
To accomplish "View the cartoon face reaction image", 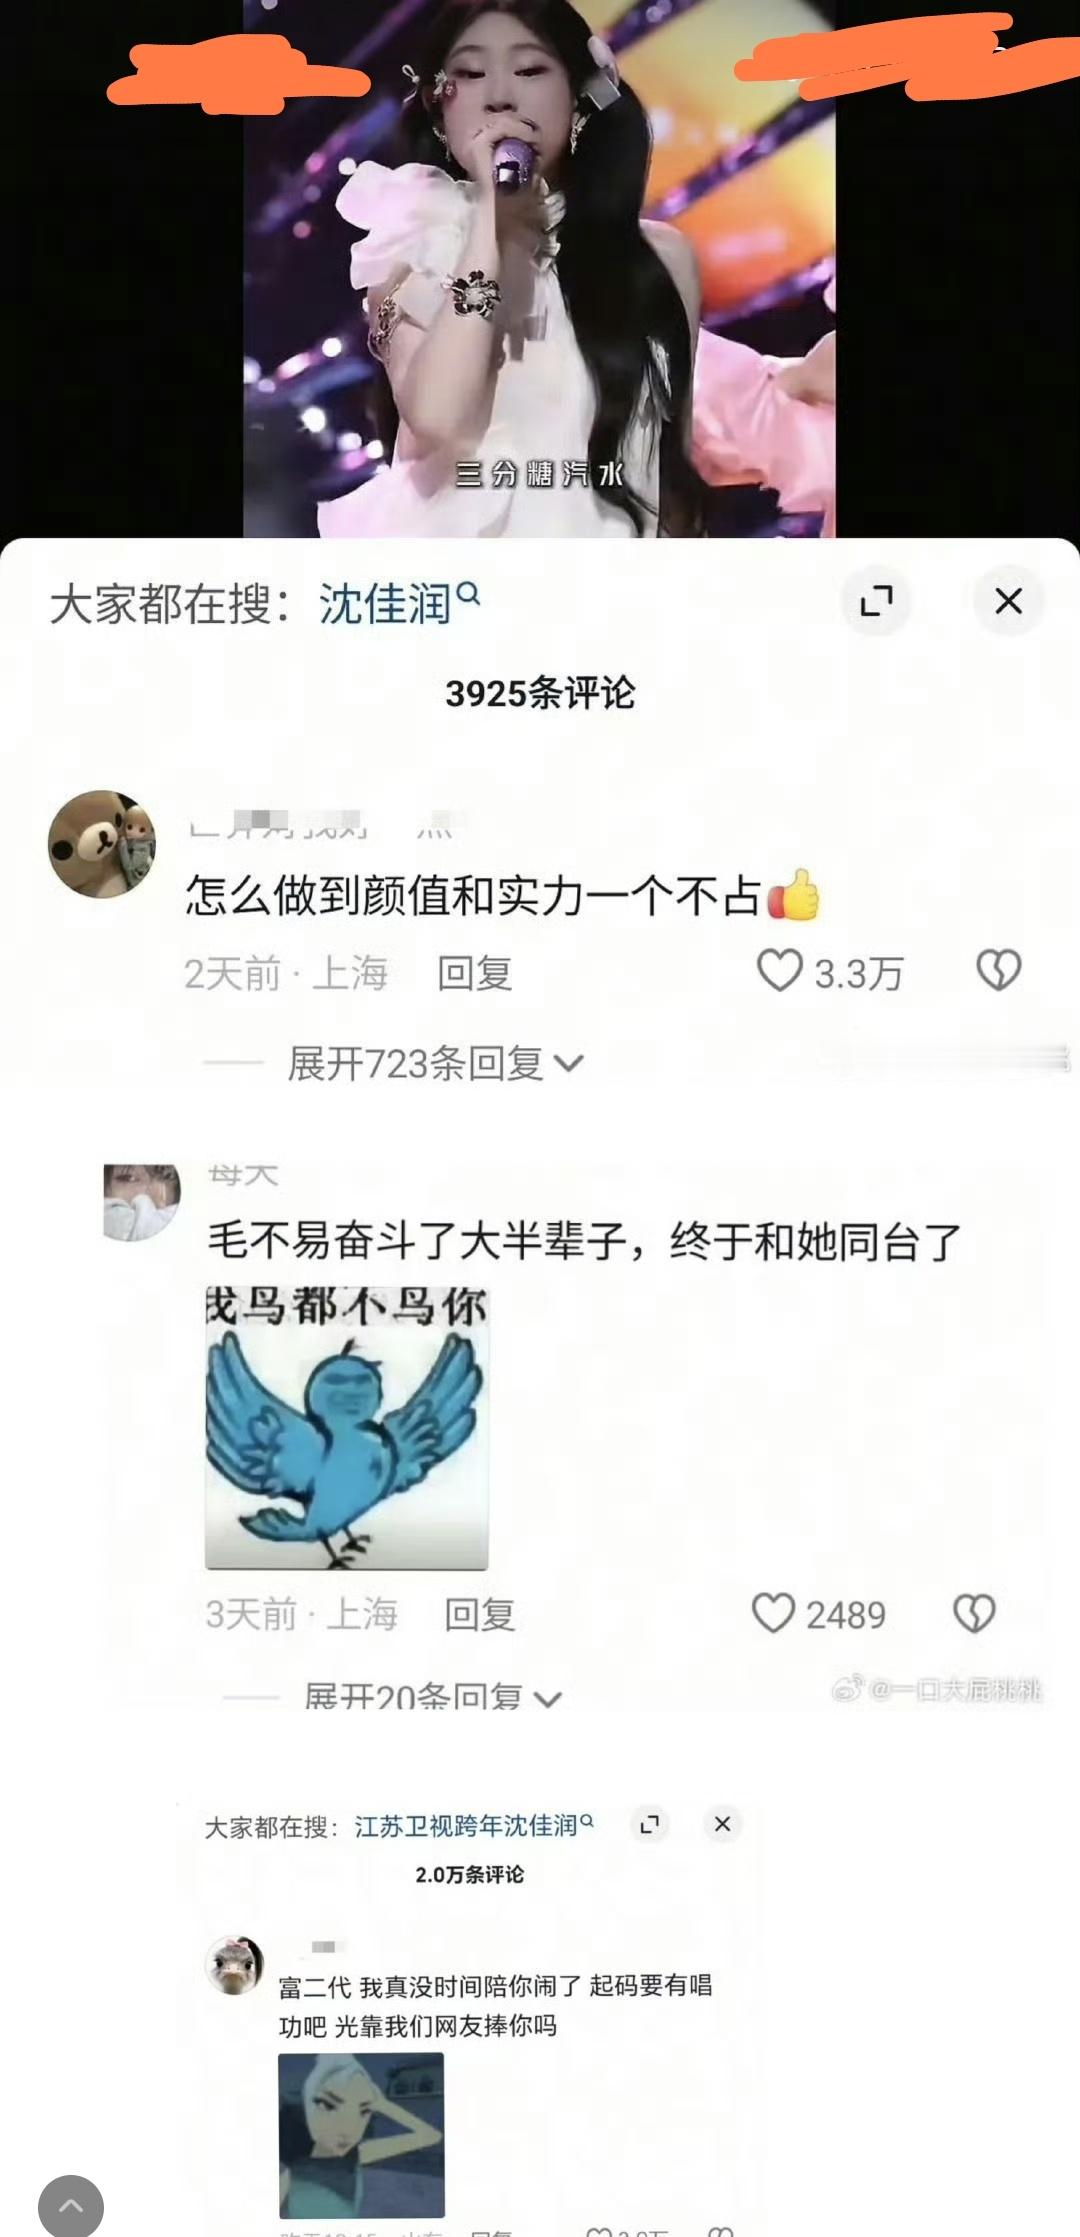I will pos(361,2135).
